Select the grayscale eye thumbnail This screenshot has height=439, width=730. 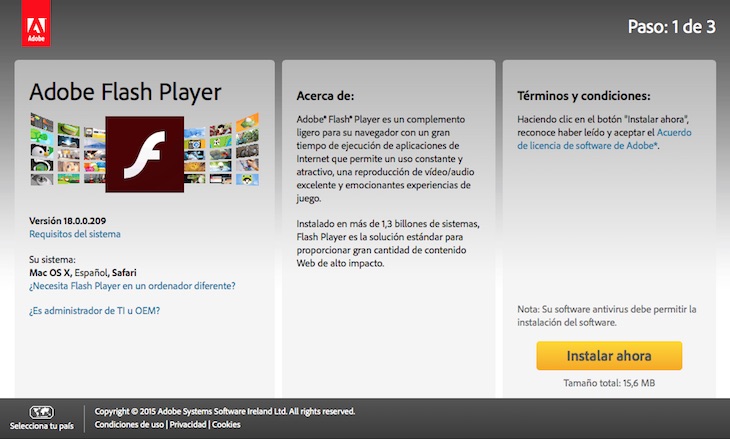tap(42, 180)
